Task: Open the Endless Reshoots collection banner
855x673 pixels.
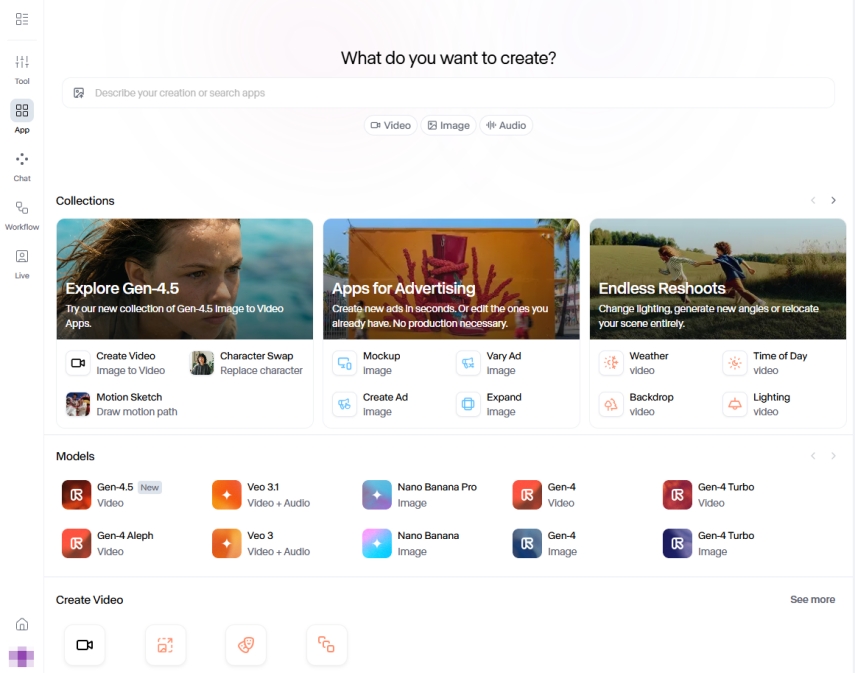Action: (718, 279)
